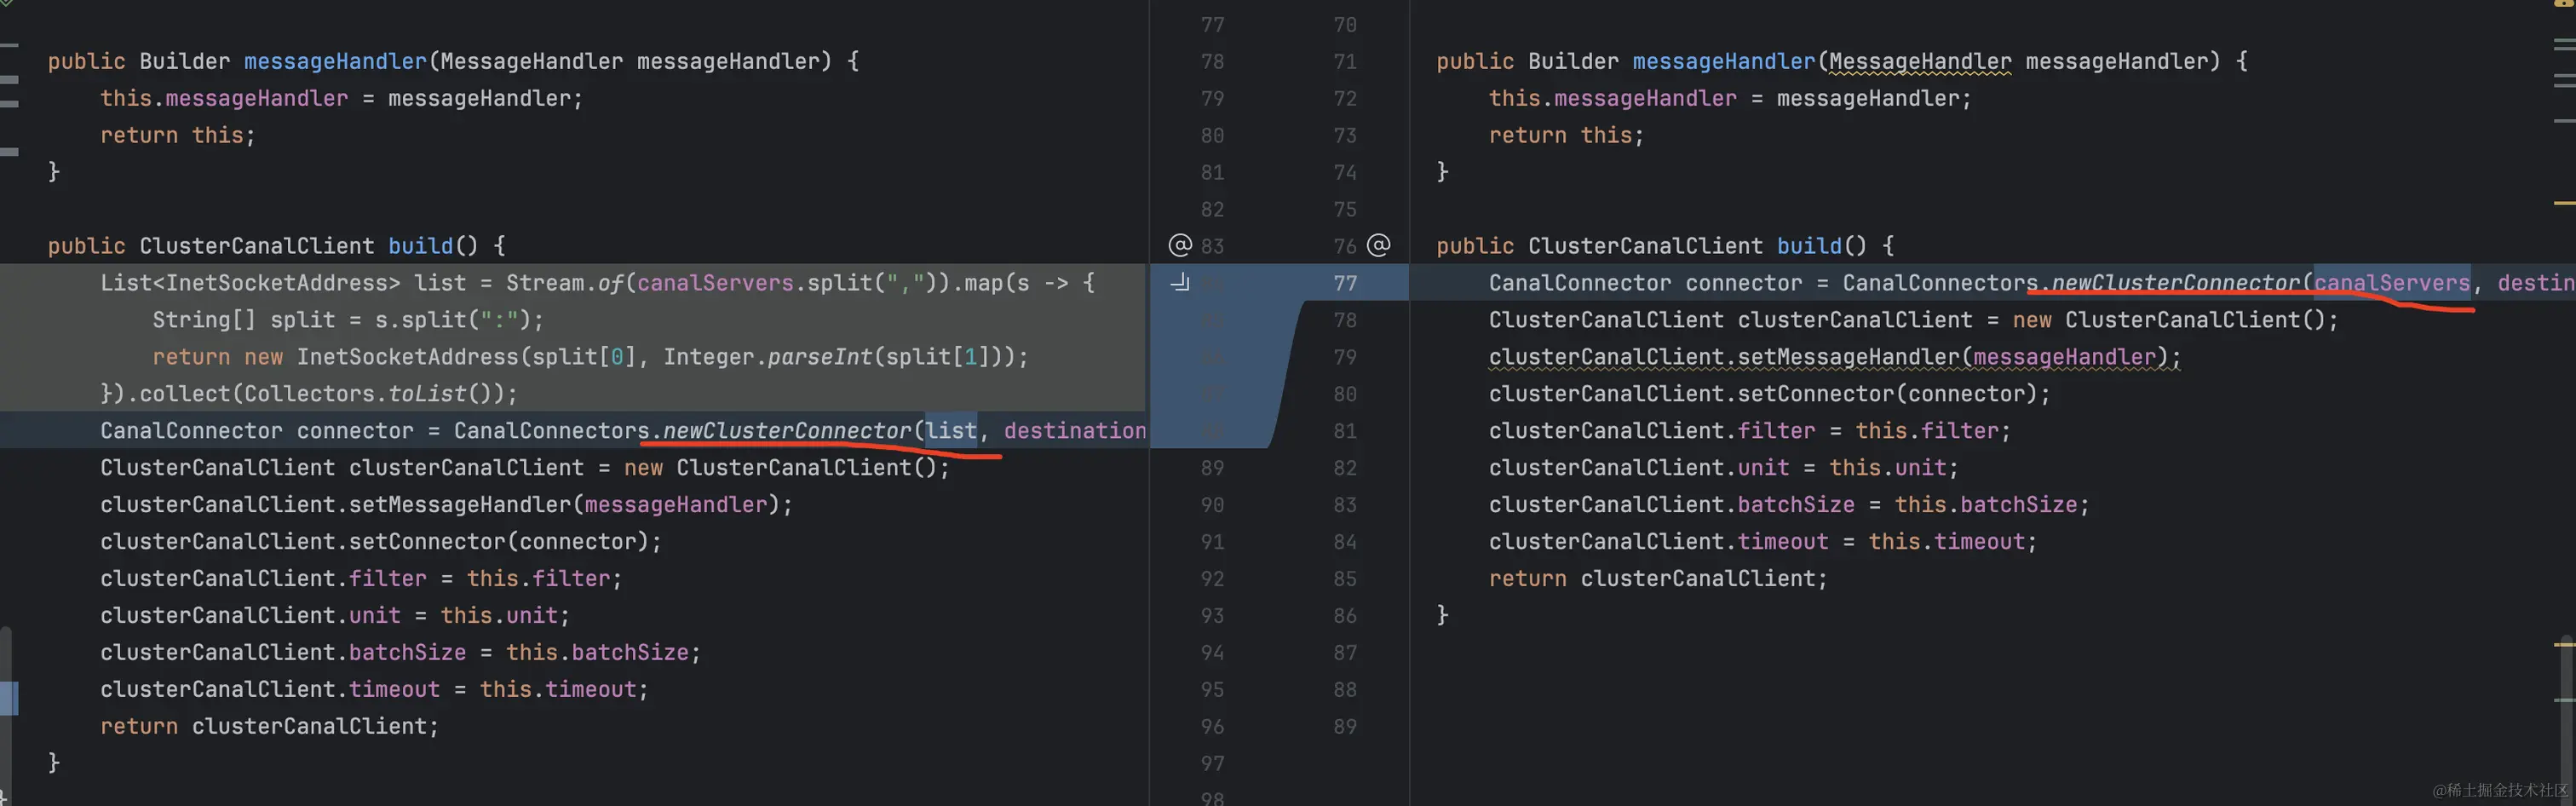Click line number 80 in the left gutter
Image resolution: width=2576 pixels, height=806 pixels.
tap(1212, 135)
